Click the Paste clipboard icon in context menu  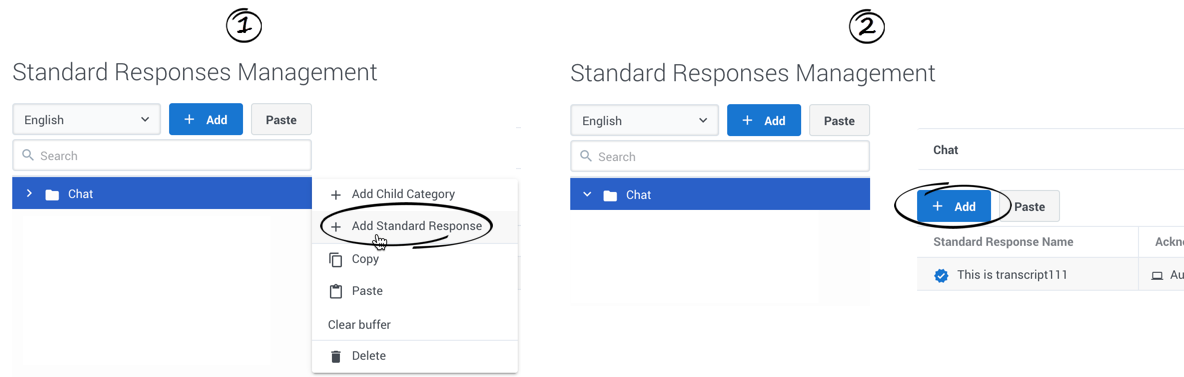click(x=336, y=292)
